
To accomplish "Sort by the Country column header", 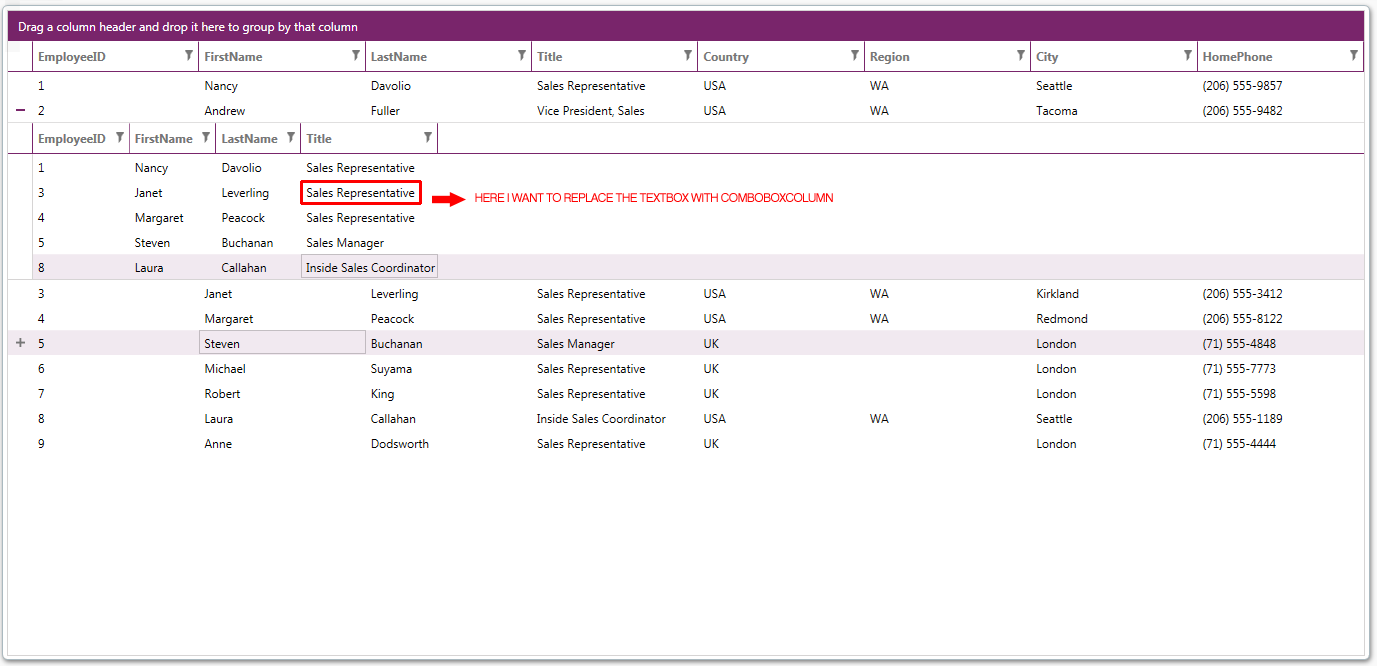I will click(726, 57).
